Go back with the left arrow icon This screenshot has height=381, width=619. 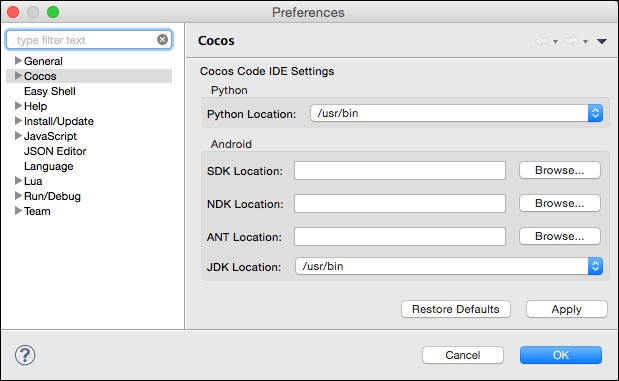[542, 41]
